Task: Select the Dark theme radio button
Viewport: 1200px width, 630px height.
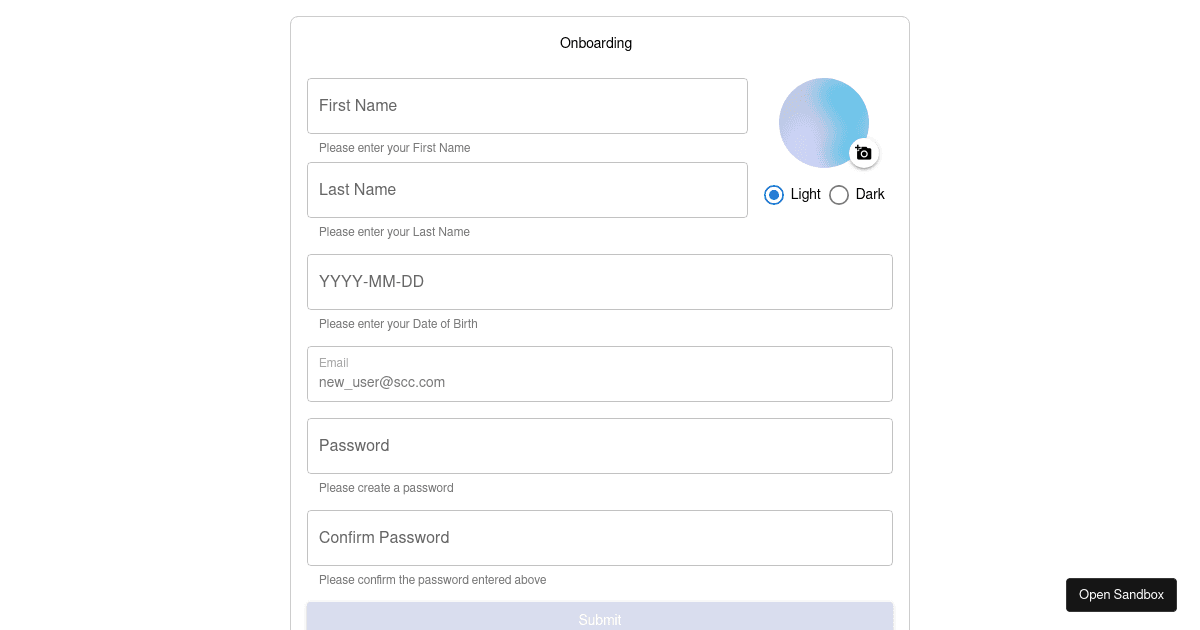Action: pos(839,195)
